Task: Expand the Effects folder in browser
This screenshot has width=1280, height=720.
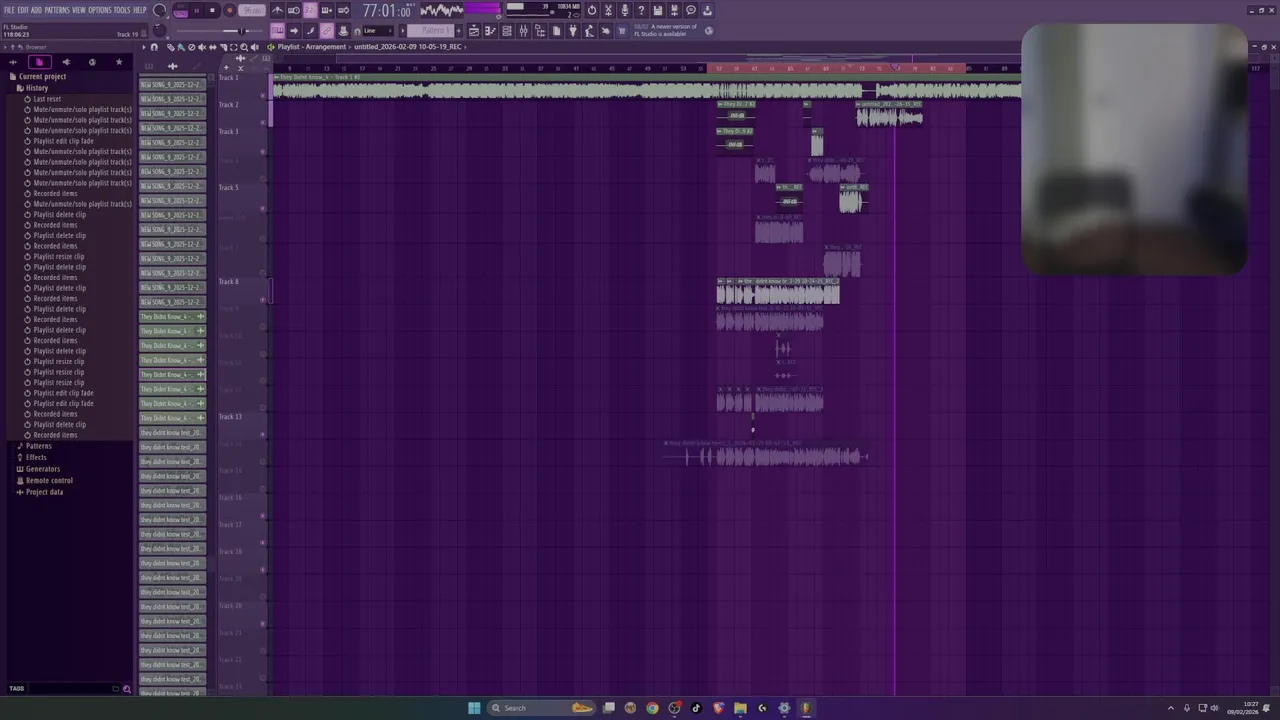Action: [x=36, y=457]
